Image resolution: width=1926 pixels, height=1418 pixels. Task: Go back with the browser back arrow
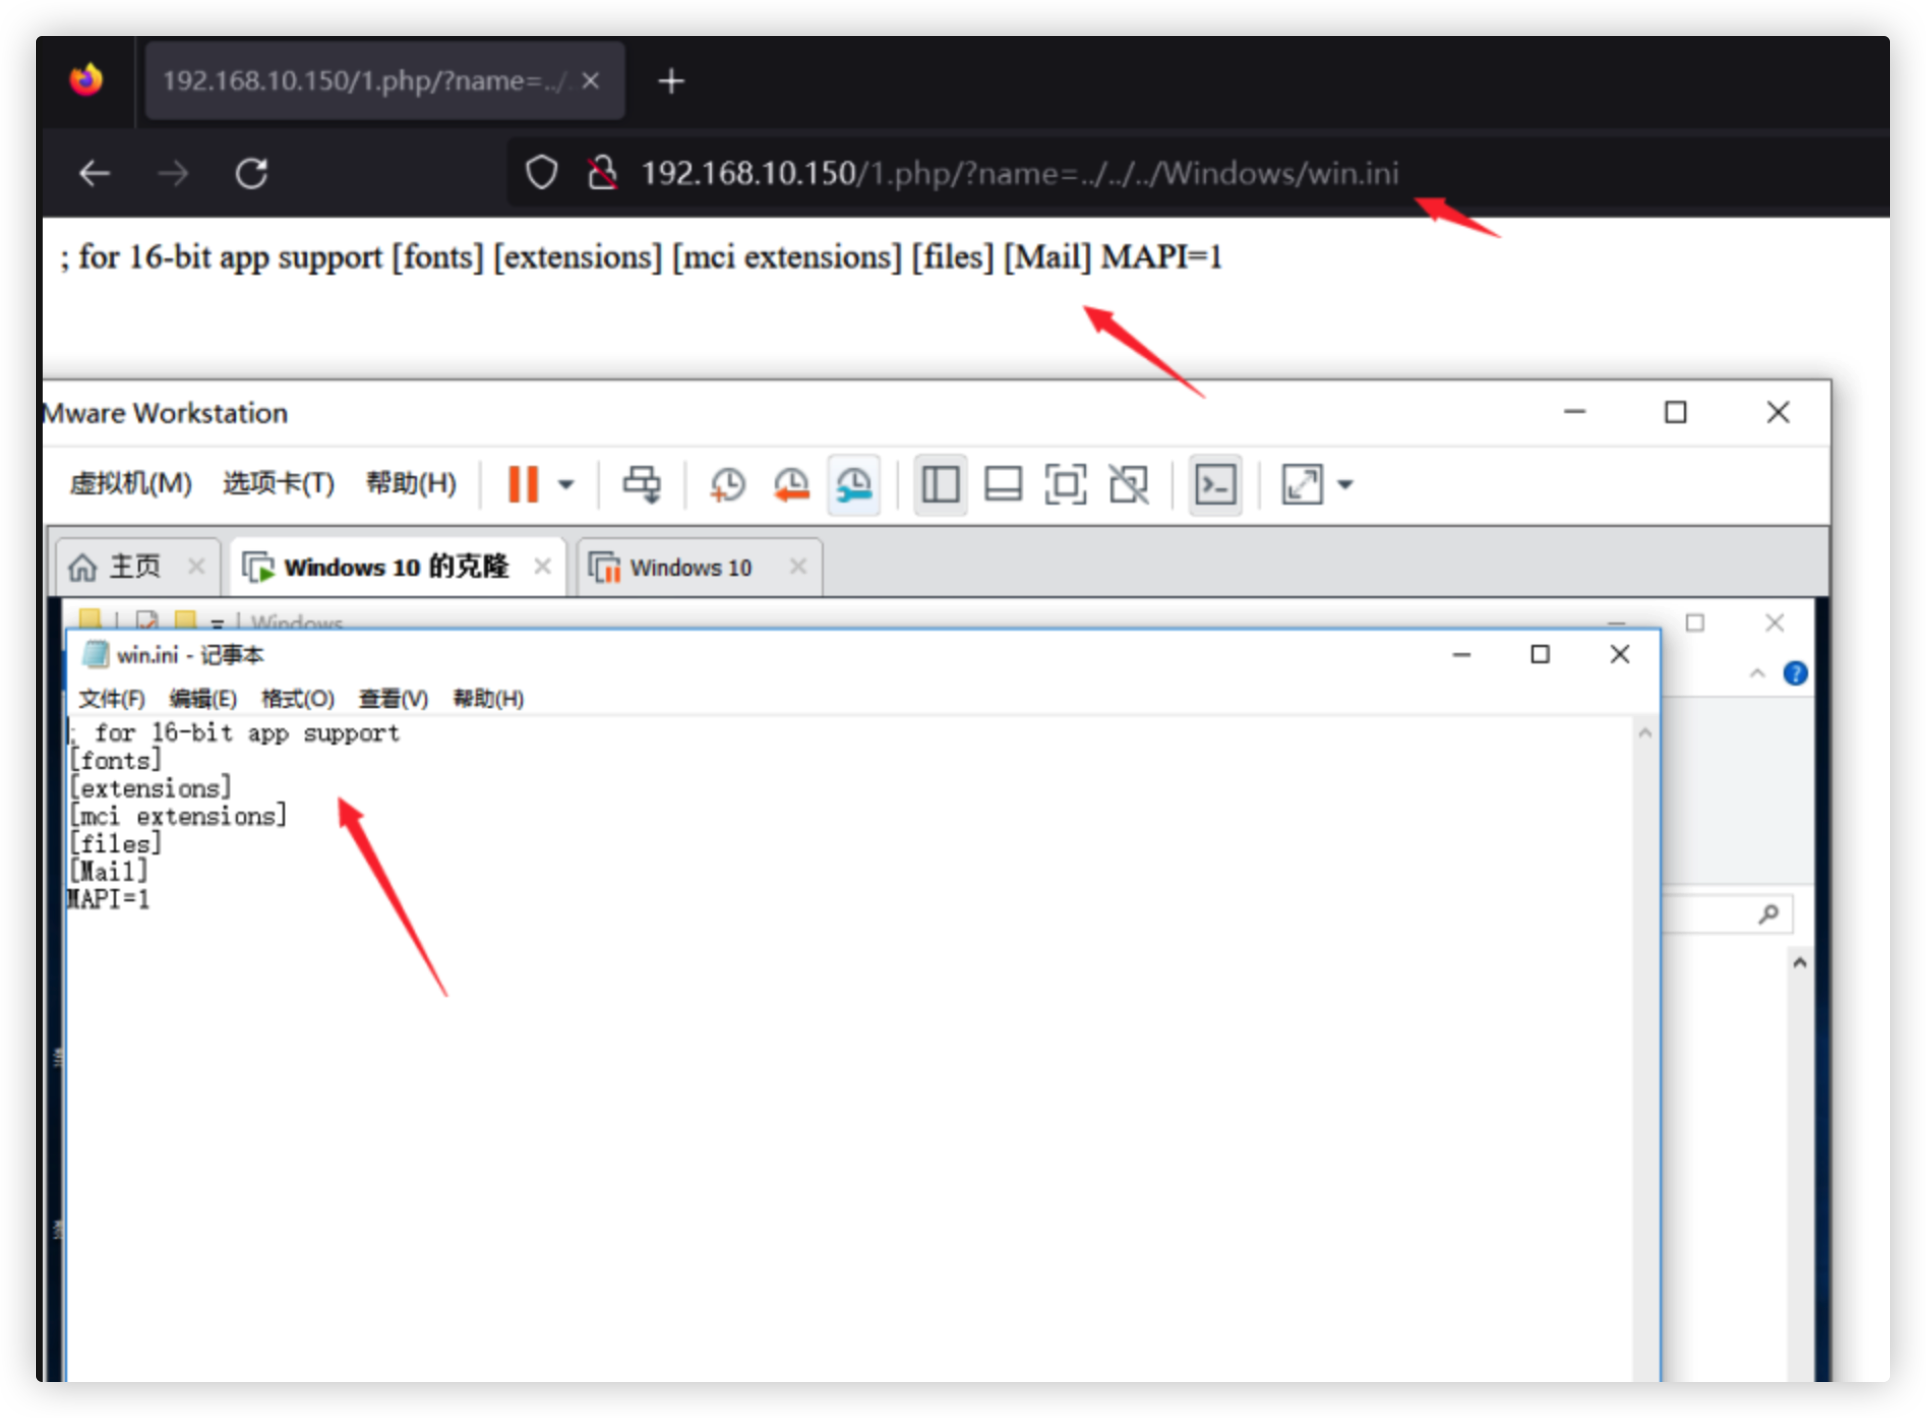95,174
